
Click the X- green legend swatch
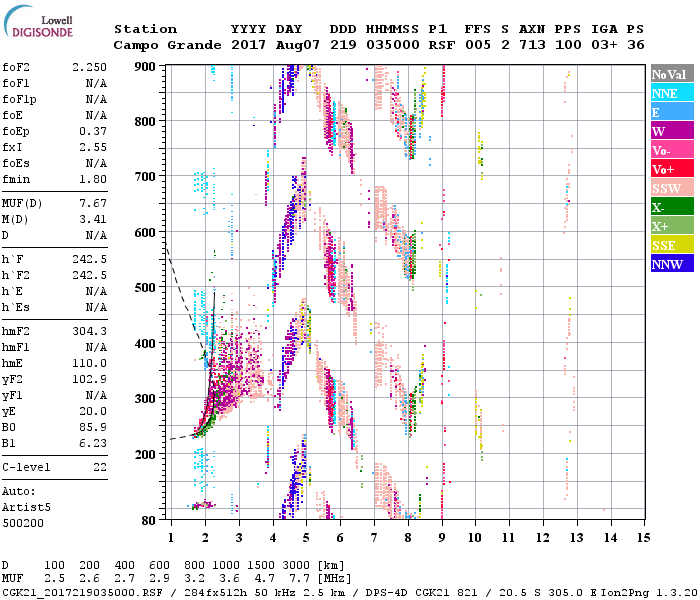coord(670,208)
